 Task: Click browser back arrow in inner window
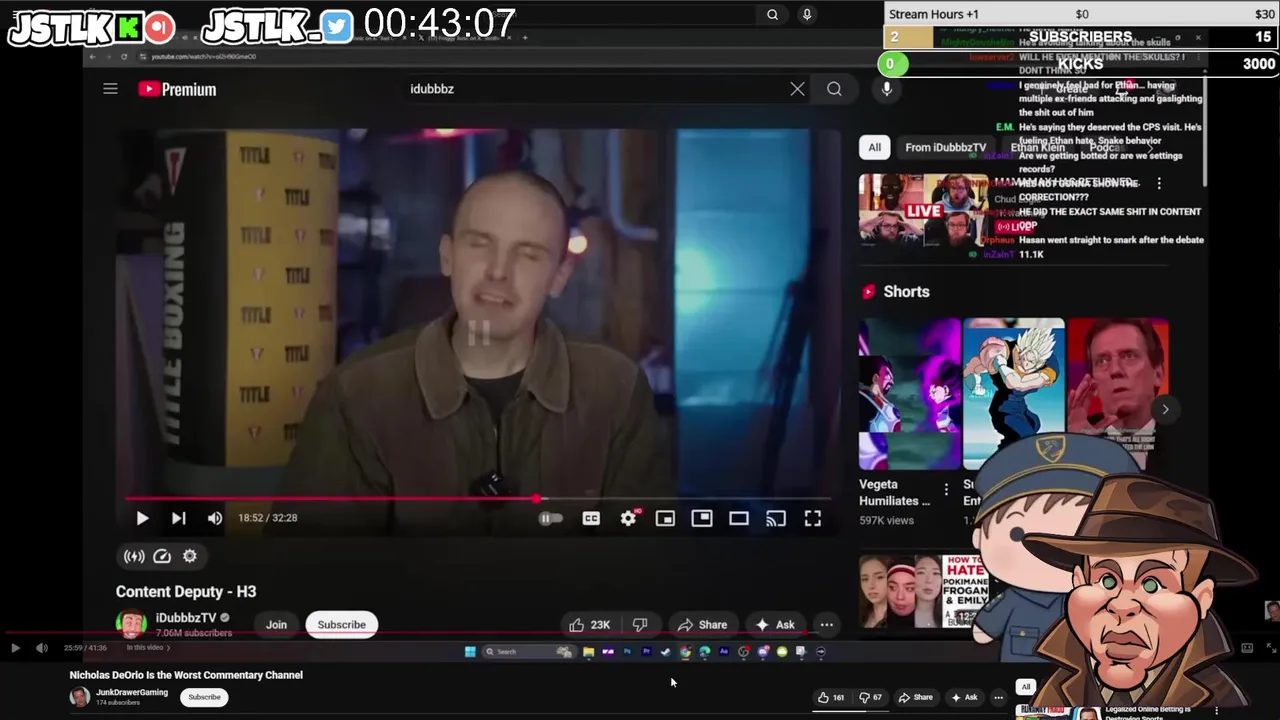[x=92, y=57]
